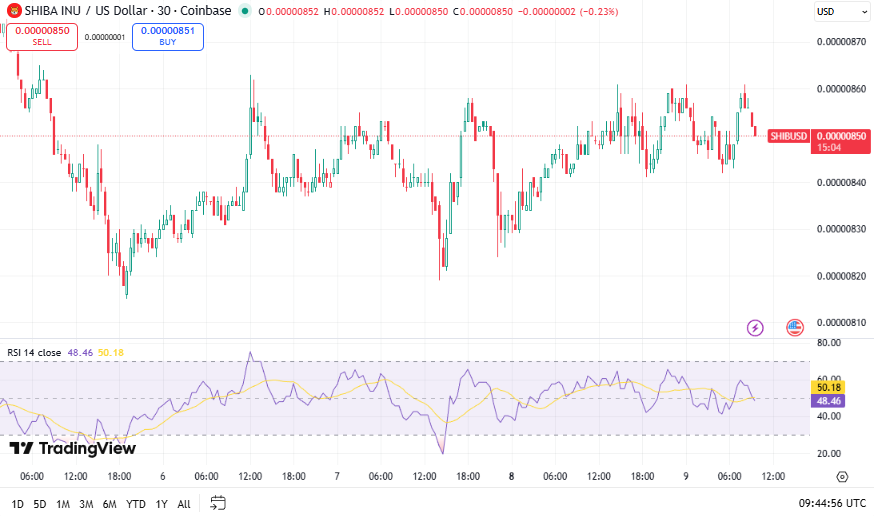Image resolution: width=874 pixels, height=516 pixels.
Task: Click the open price O0.00000852 value
Action: 289,11
